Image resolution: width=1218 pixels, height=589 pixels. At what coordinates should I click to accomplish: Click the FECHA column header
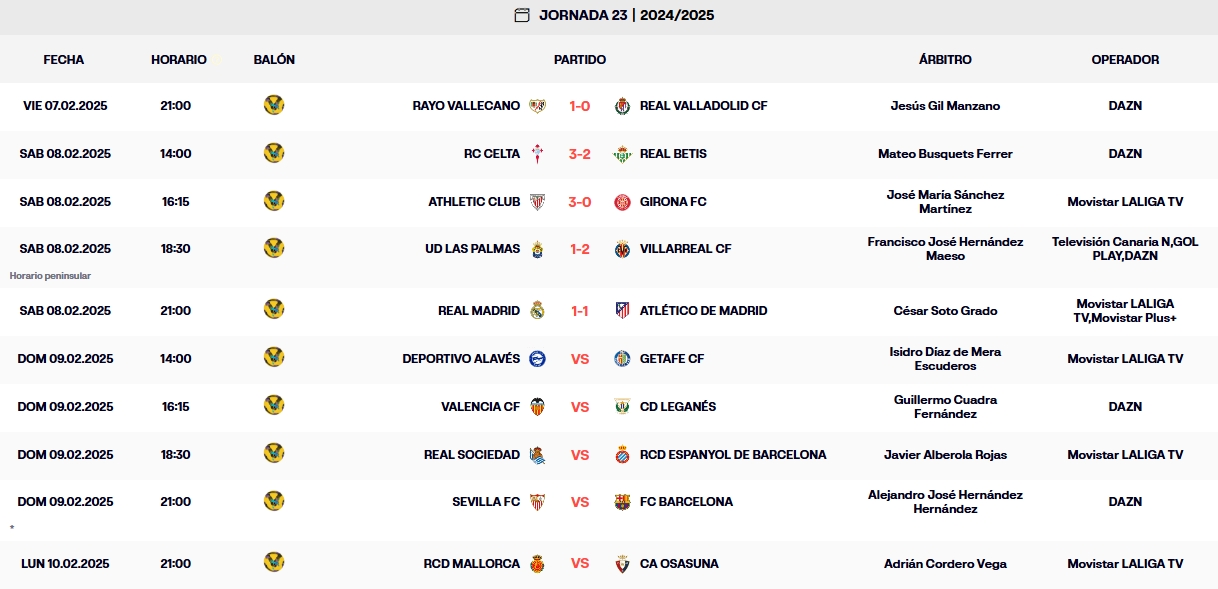65,59
